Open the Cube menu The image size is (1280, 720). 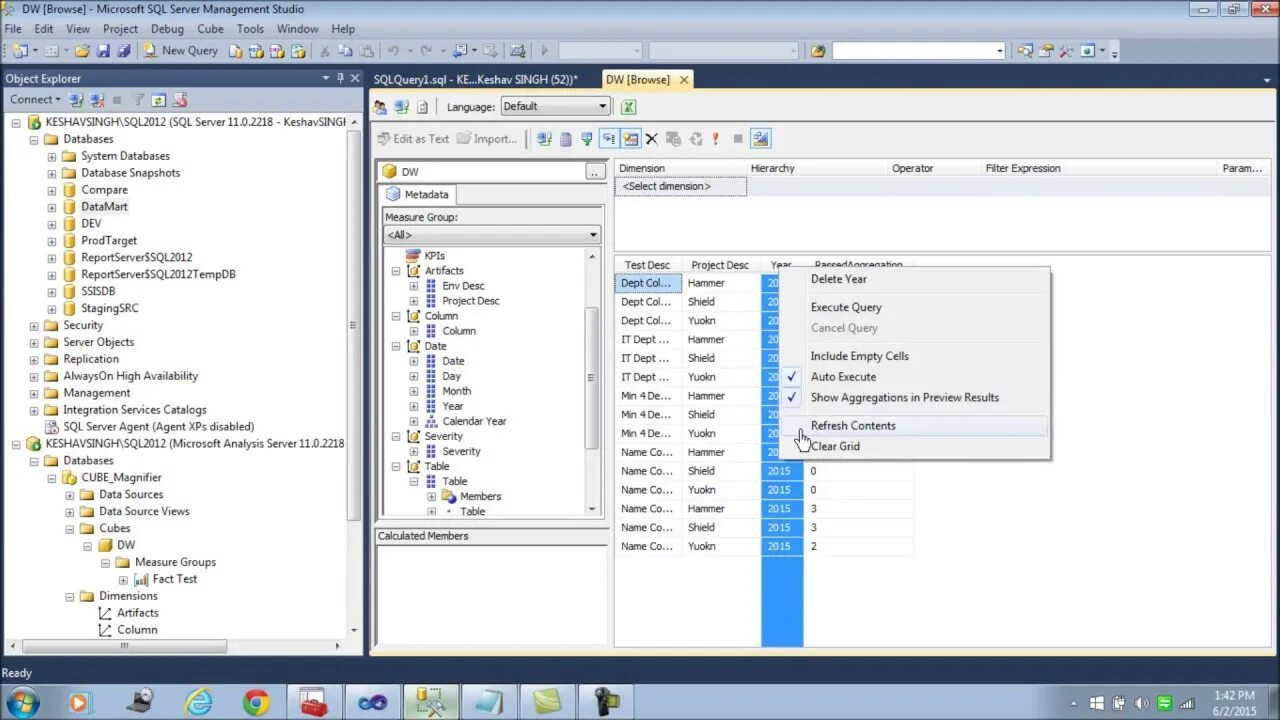point(210,29)
